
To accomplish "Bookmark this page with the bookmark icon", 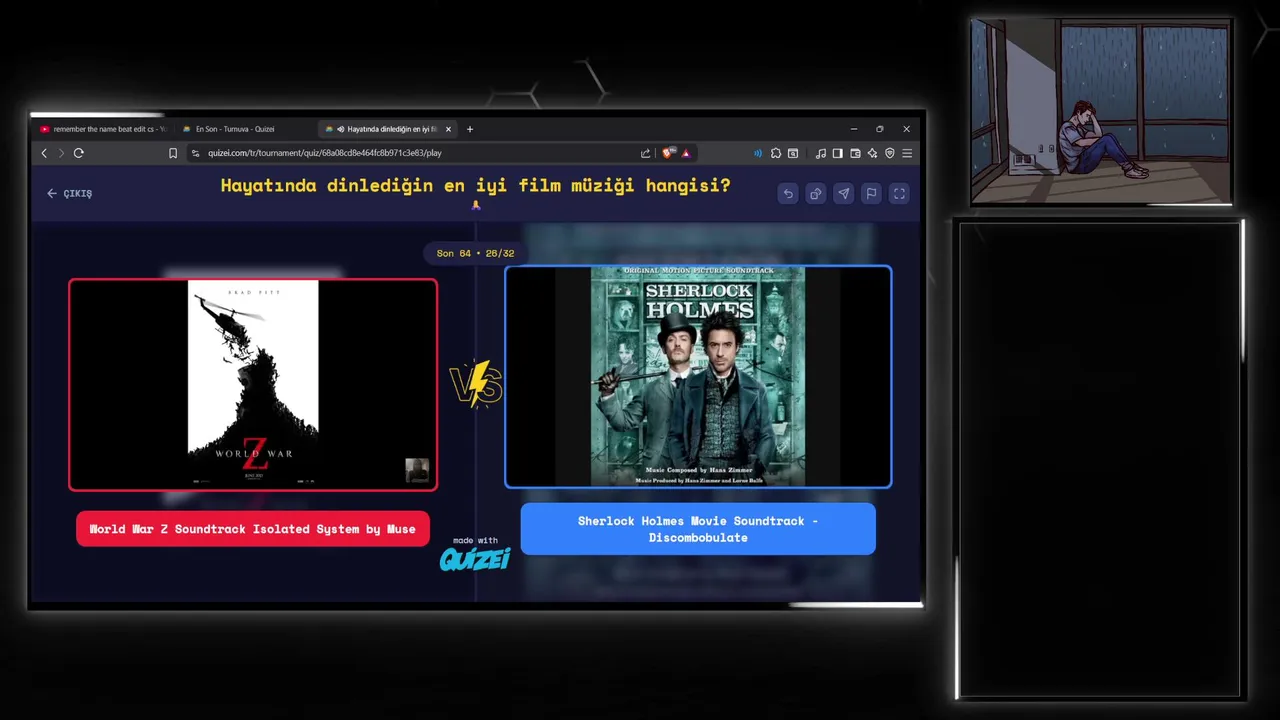I will tap(173, 153).
